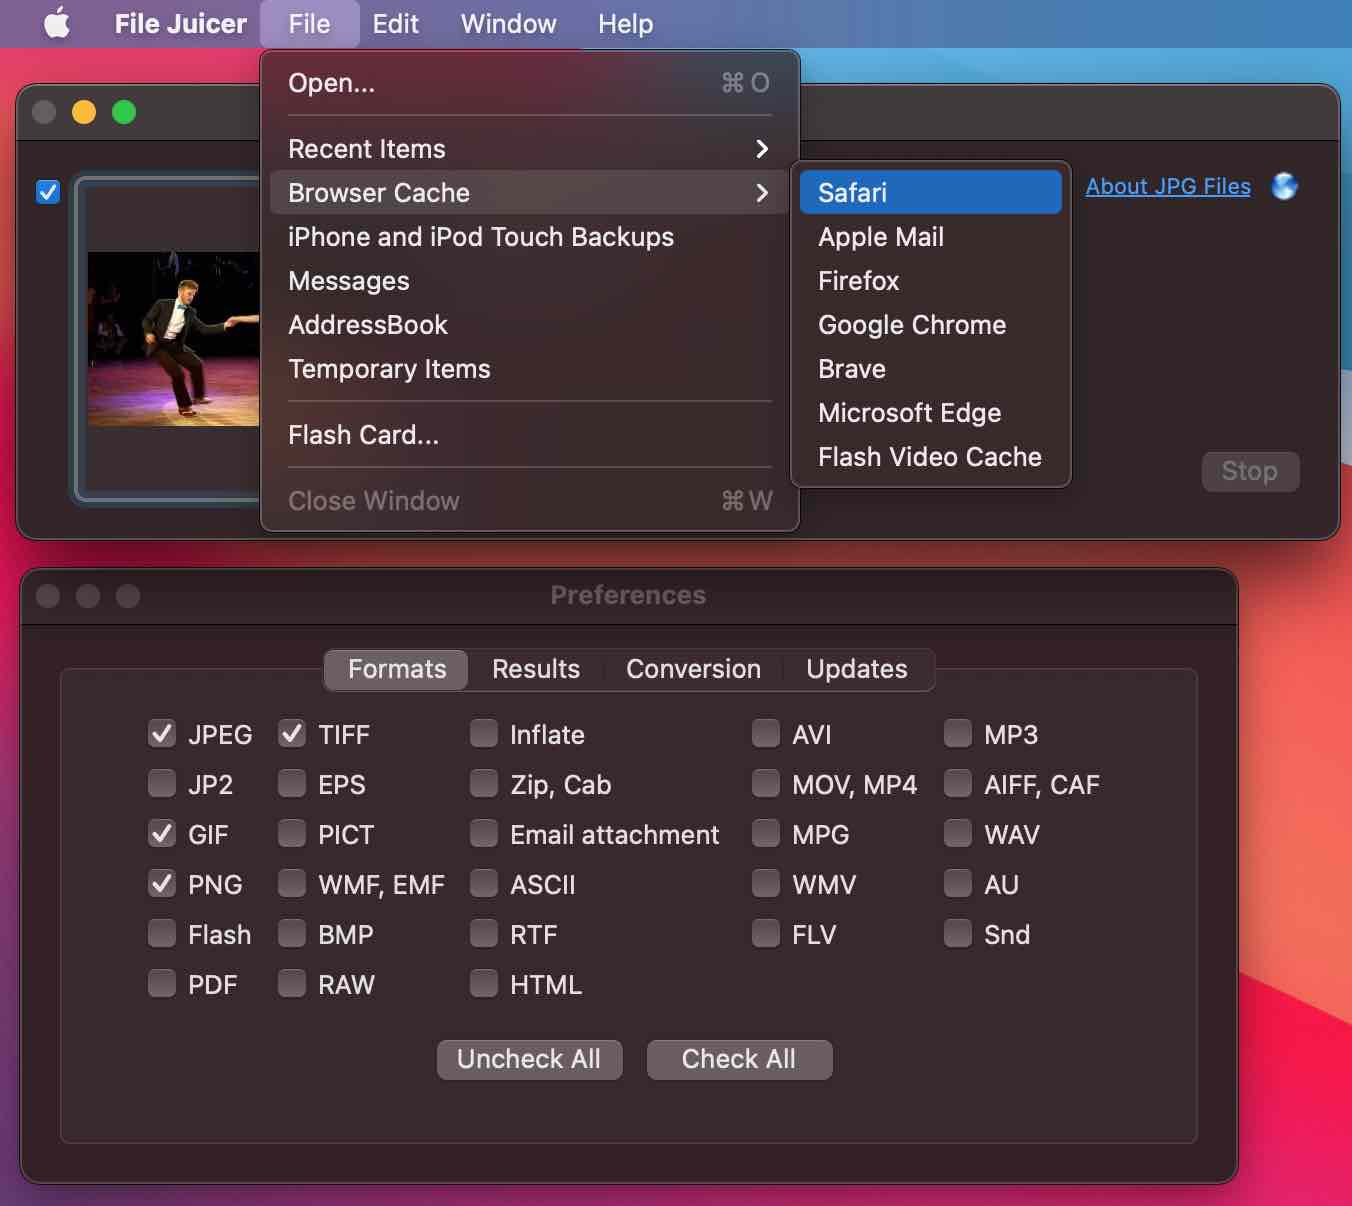Enable the Email attachment checkbox
This screenshot has width=1352, height=1206.
pos(484,833)
